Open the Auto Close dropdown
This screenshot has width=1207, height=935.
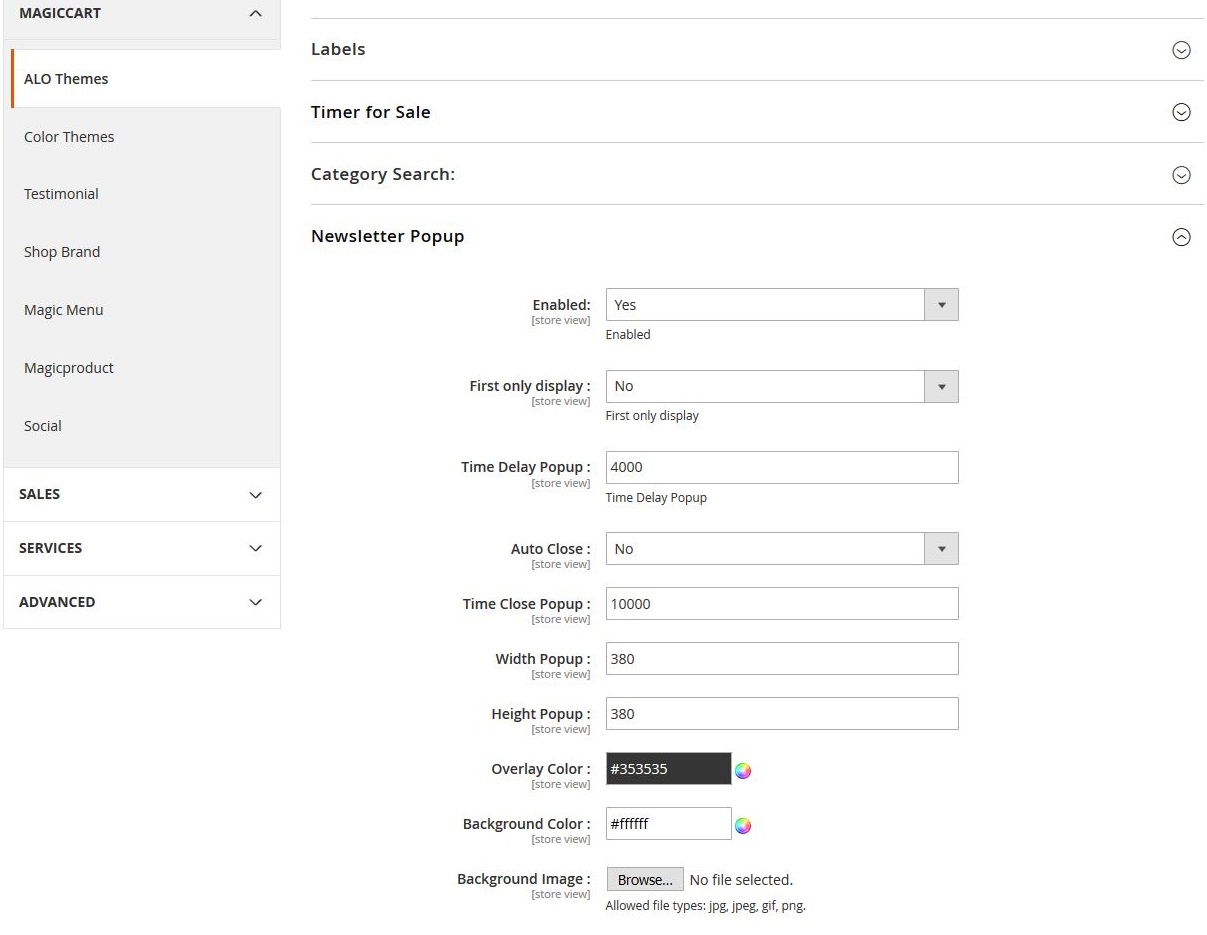[x=781, y=549]
